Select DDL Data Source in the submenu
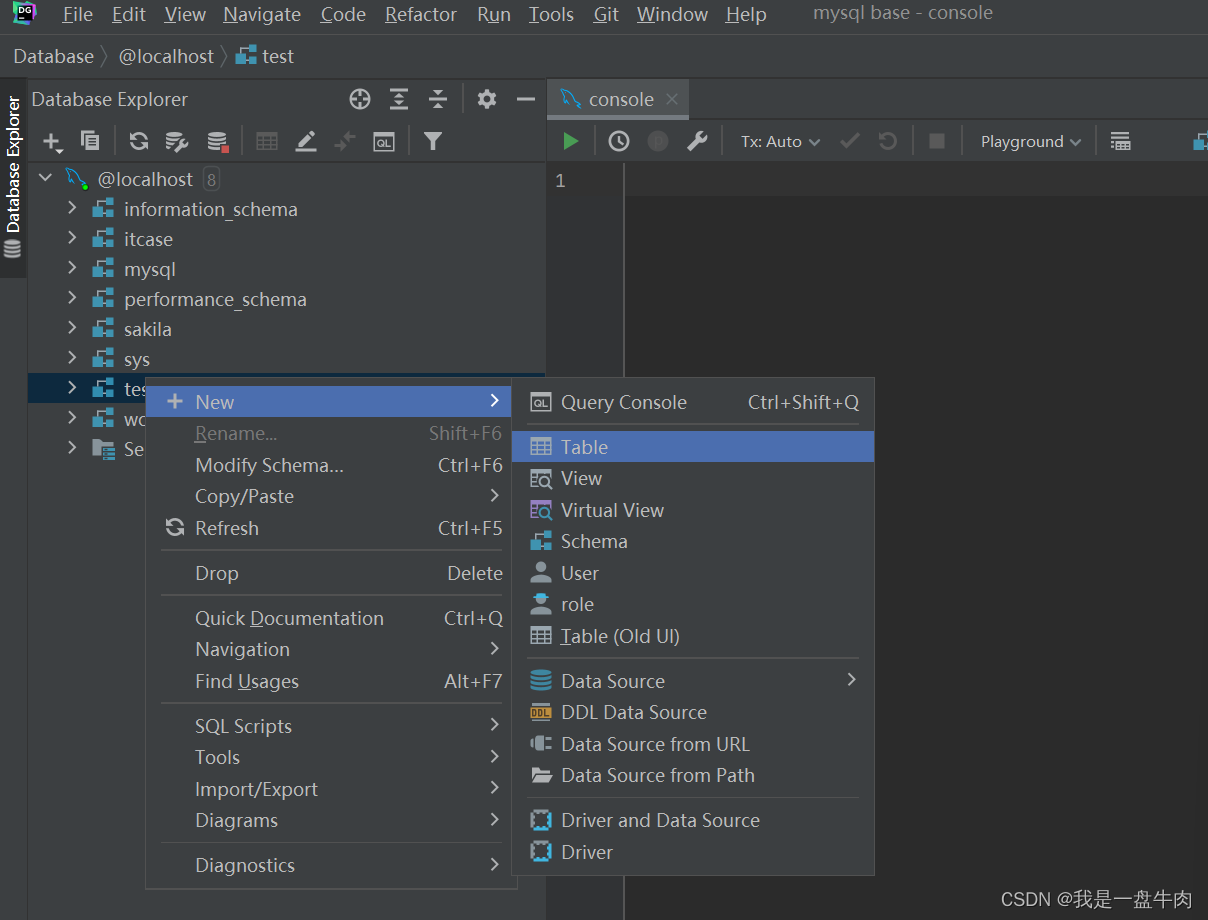The height and width of the screenshot is (920, 1208). click(693, 712)
